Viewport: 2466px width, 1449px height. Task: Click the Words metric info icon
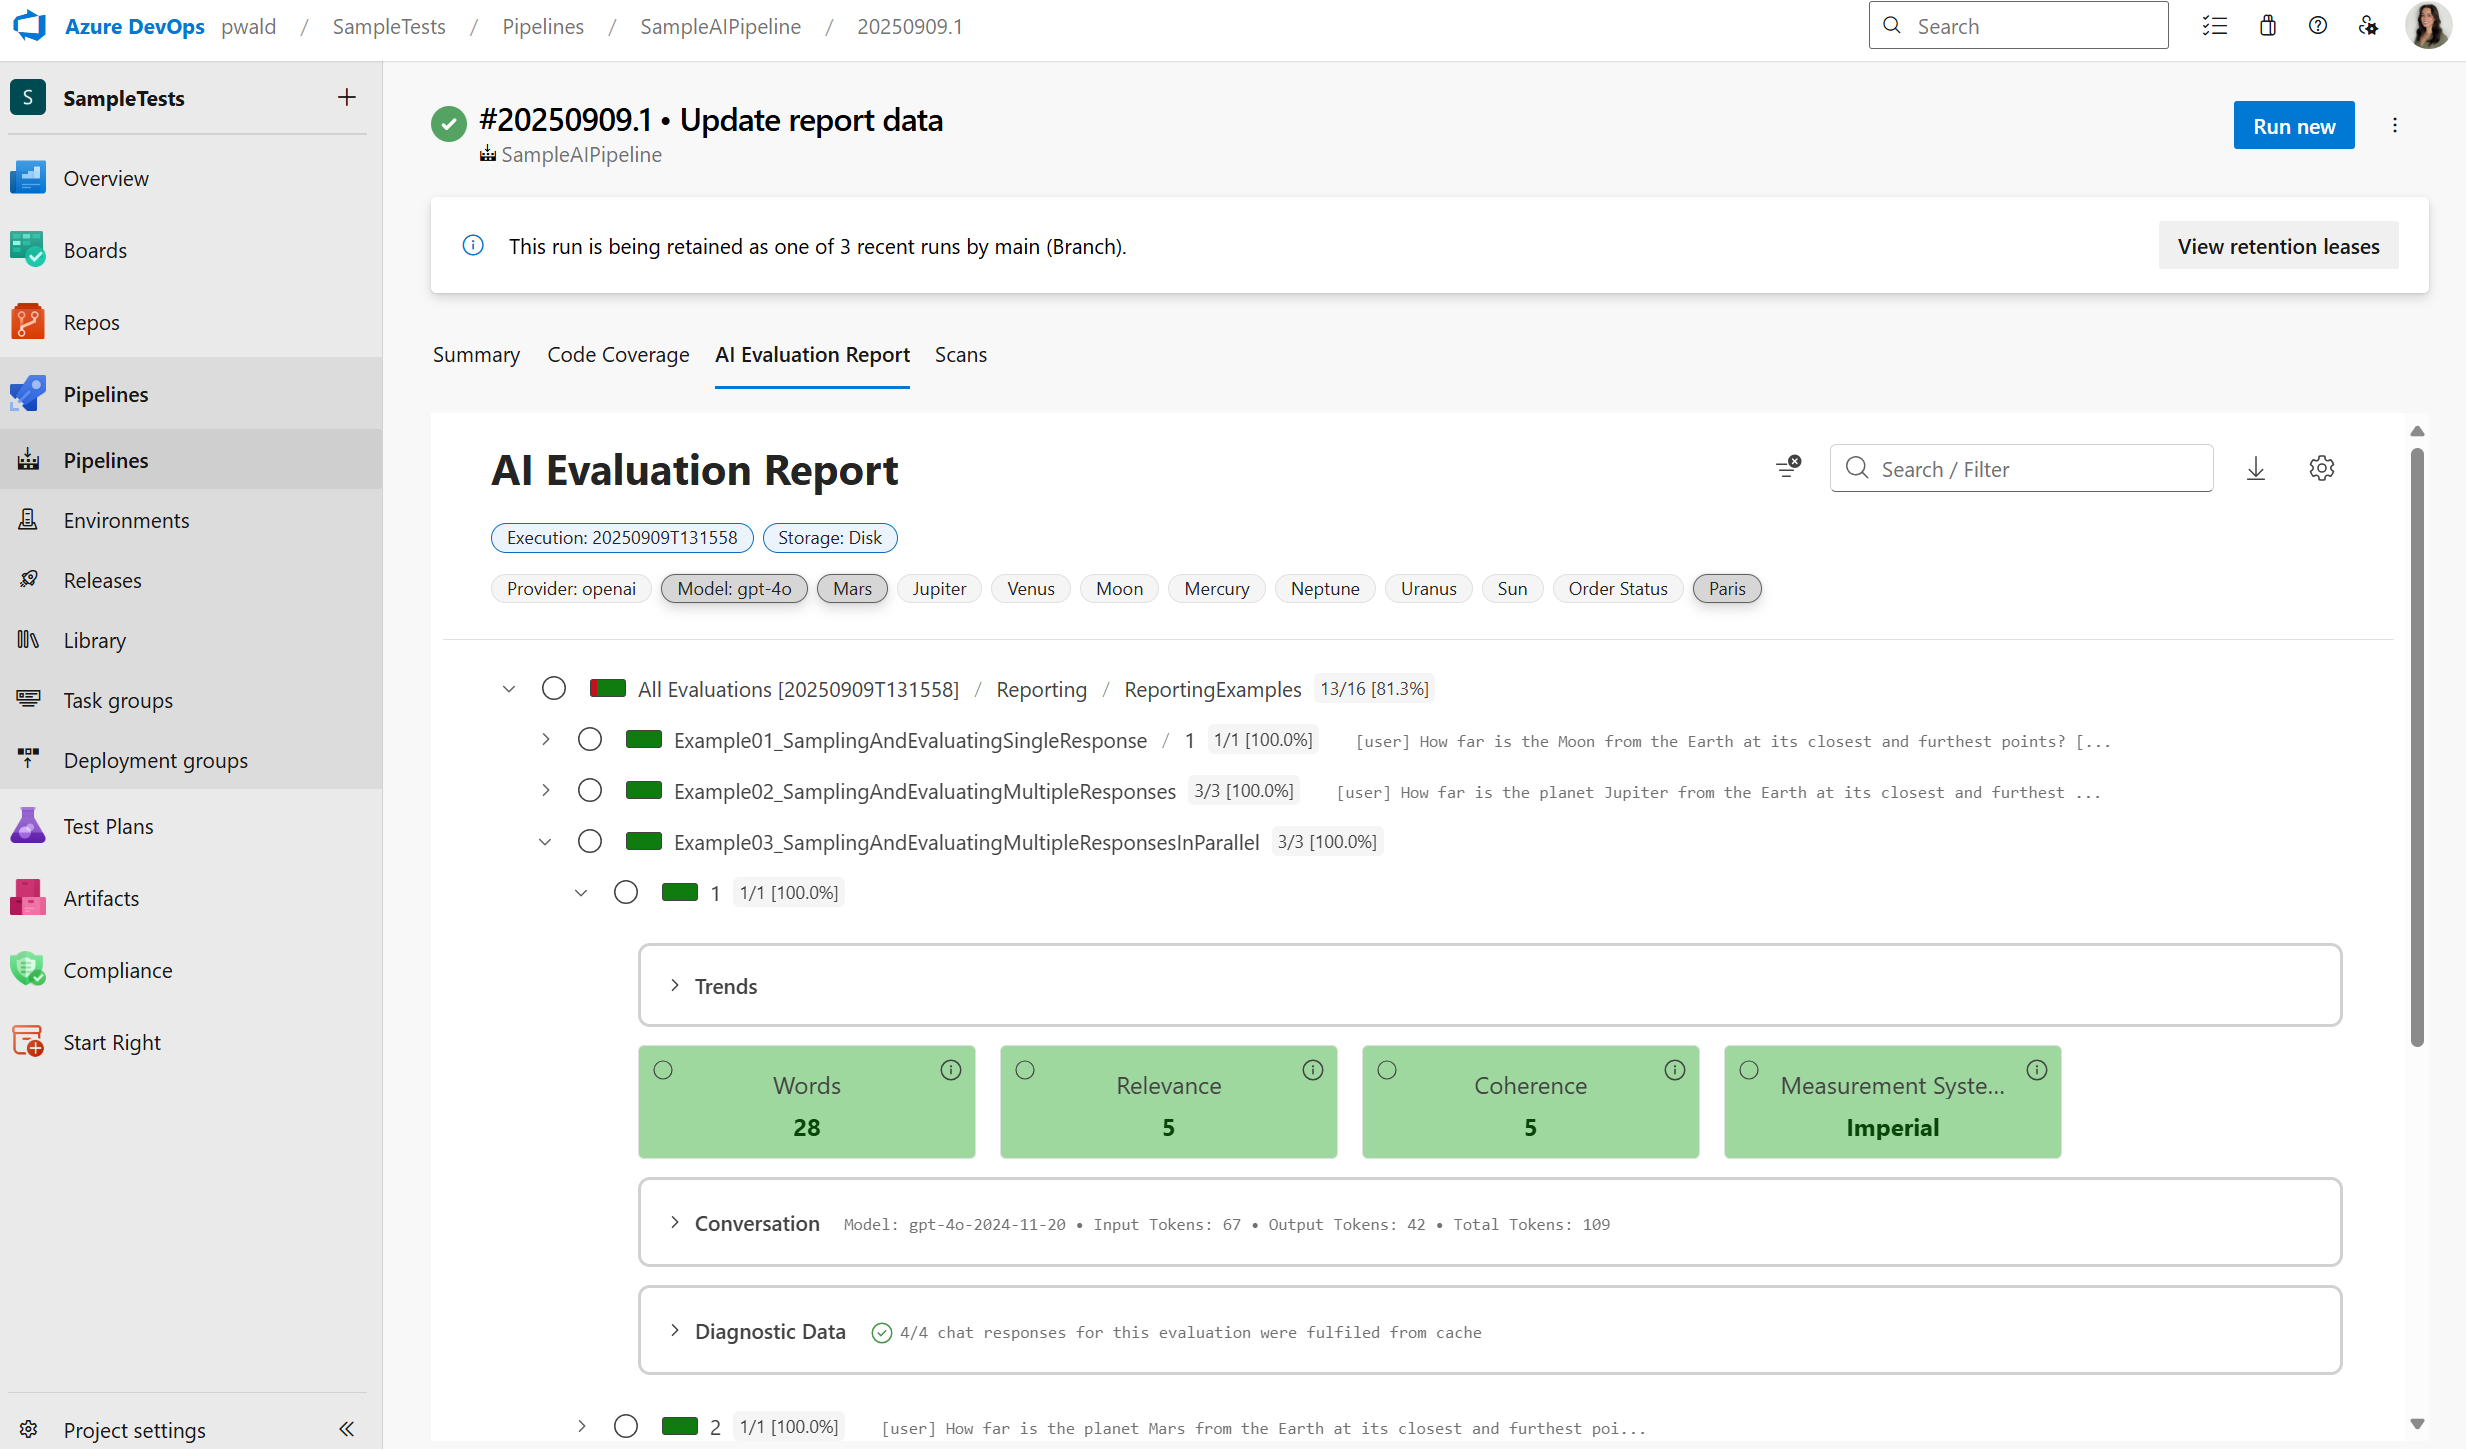click(x=950, y=1070)
